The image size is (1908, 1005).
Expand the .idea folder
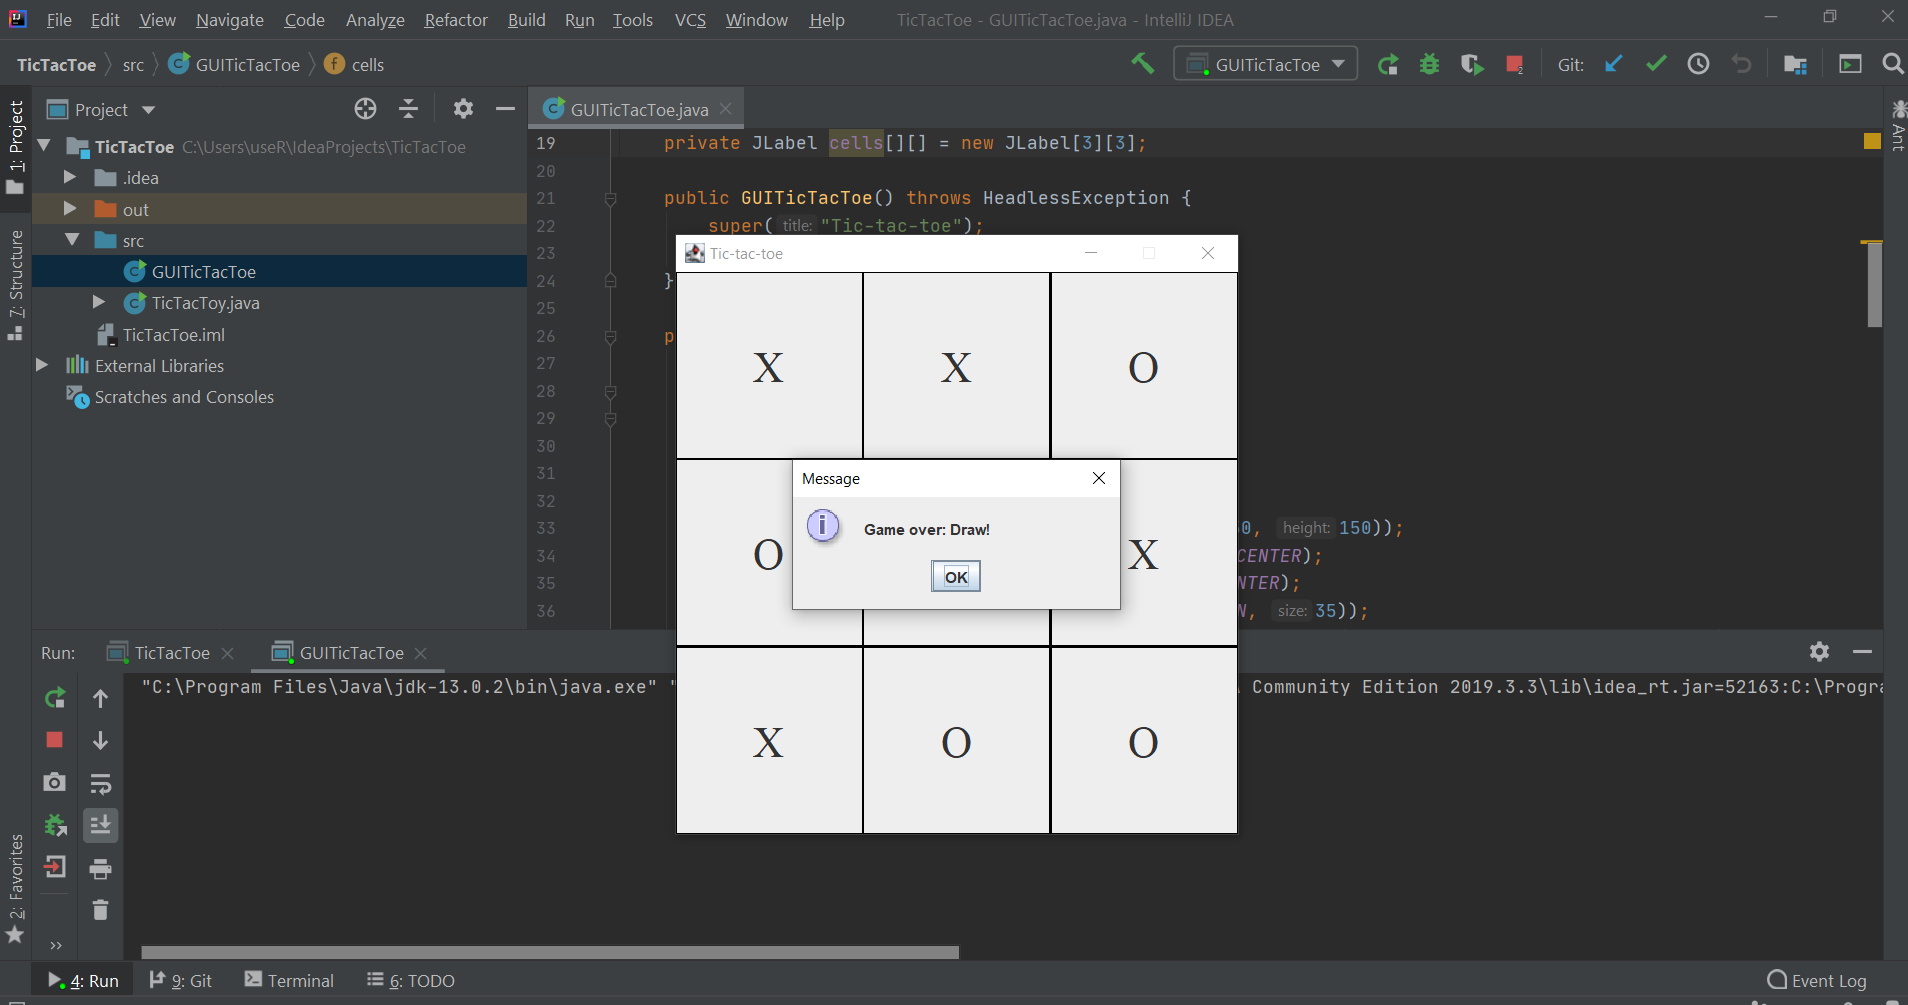pyautogui.click(x=70, y=177)
